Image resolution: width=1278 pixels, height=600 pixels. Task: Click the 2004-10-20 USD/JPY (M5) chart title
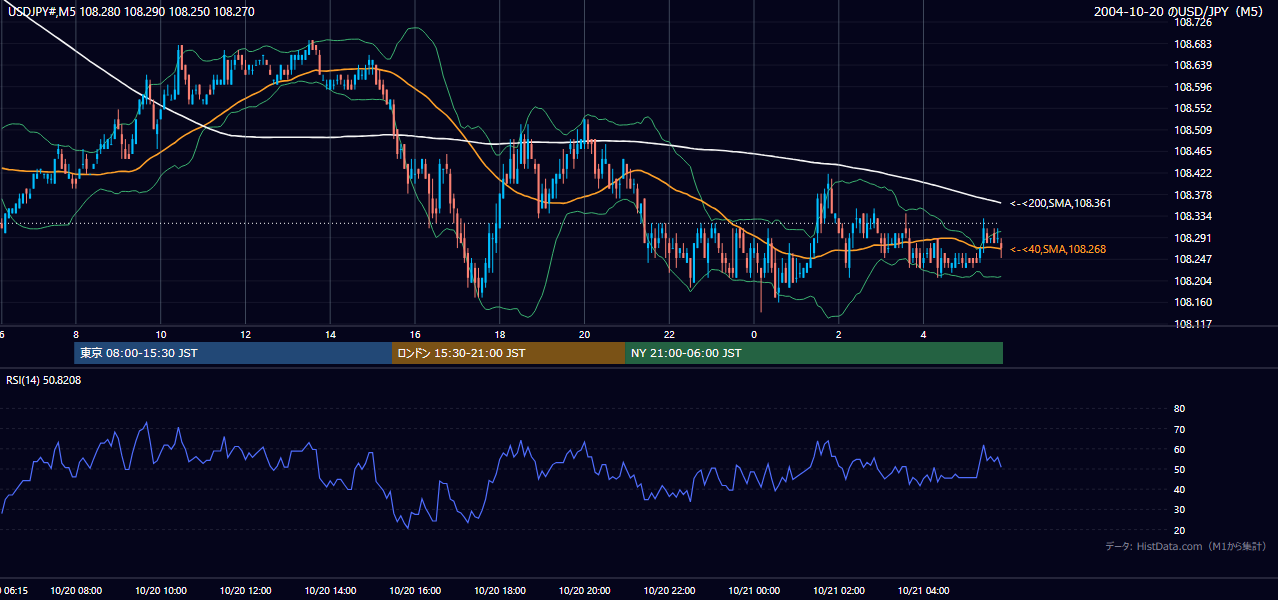(1180, 12)
